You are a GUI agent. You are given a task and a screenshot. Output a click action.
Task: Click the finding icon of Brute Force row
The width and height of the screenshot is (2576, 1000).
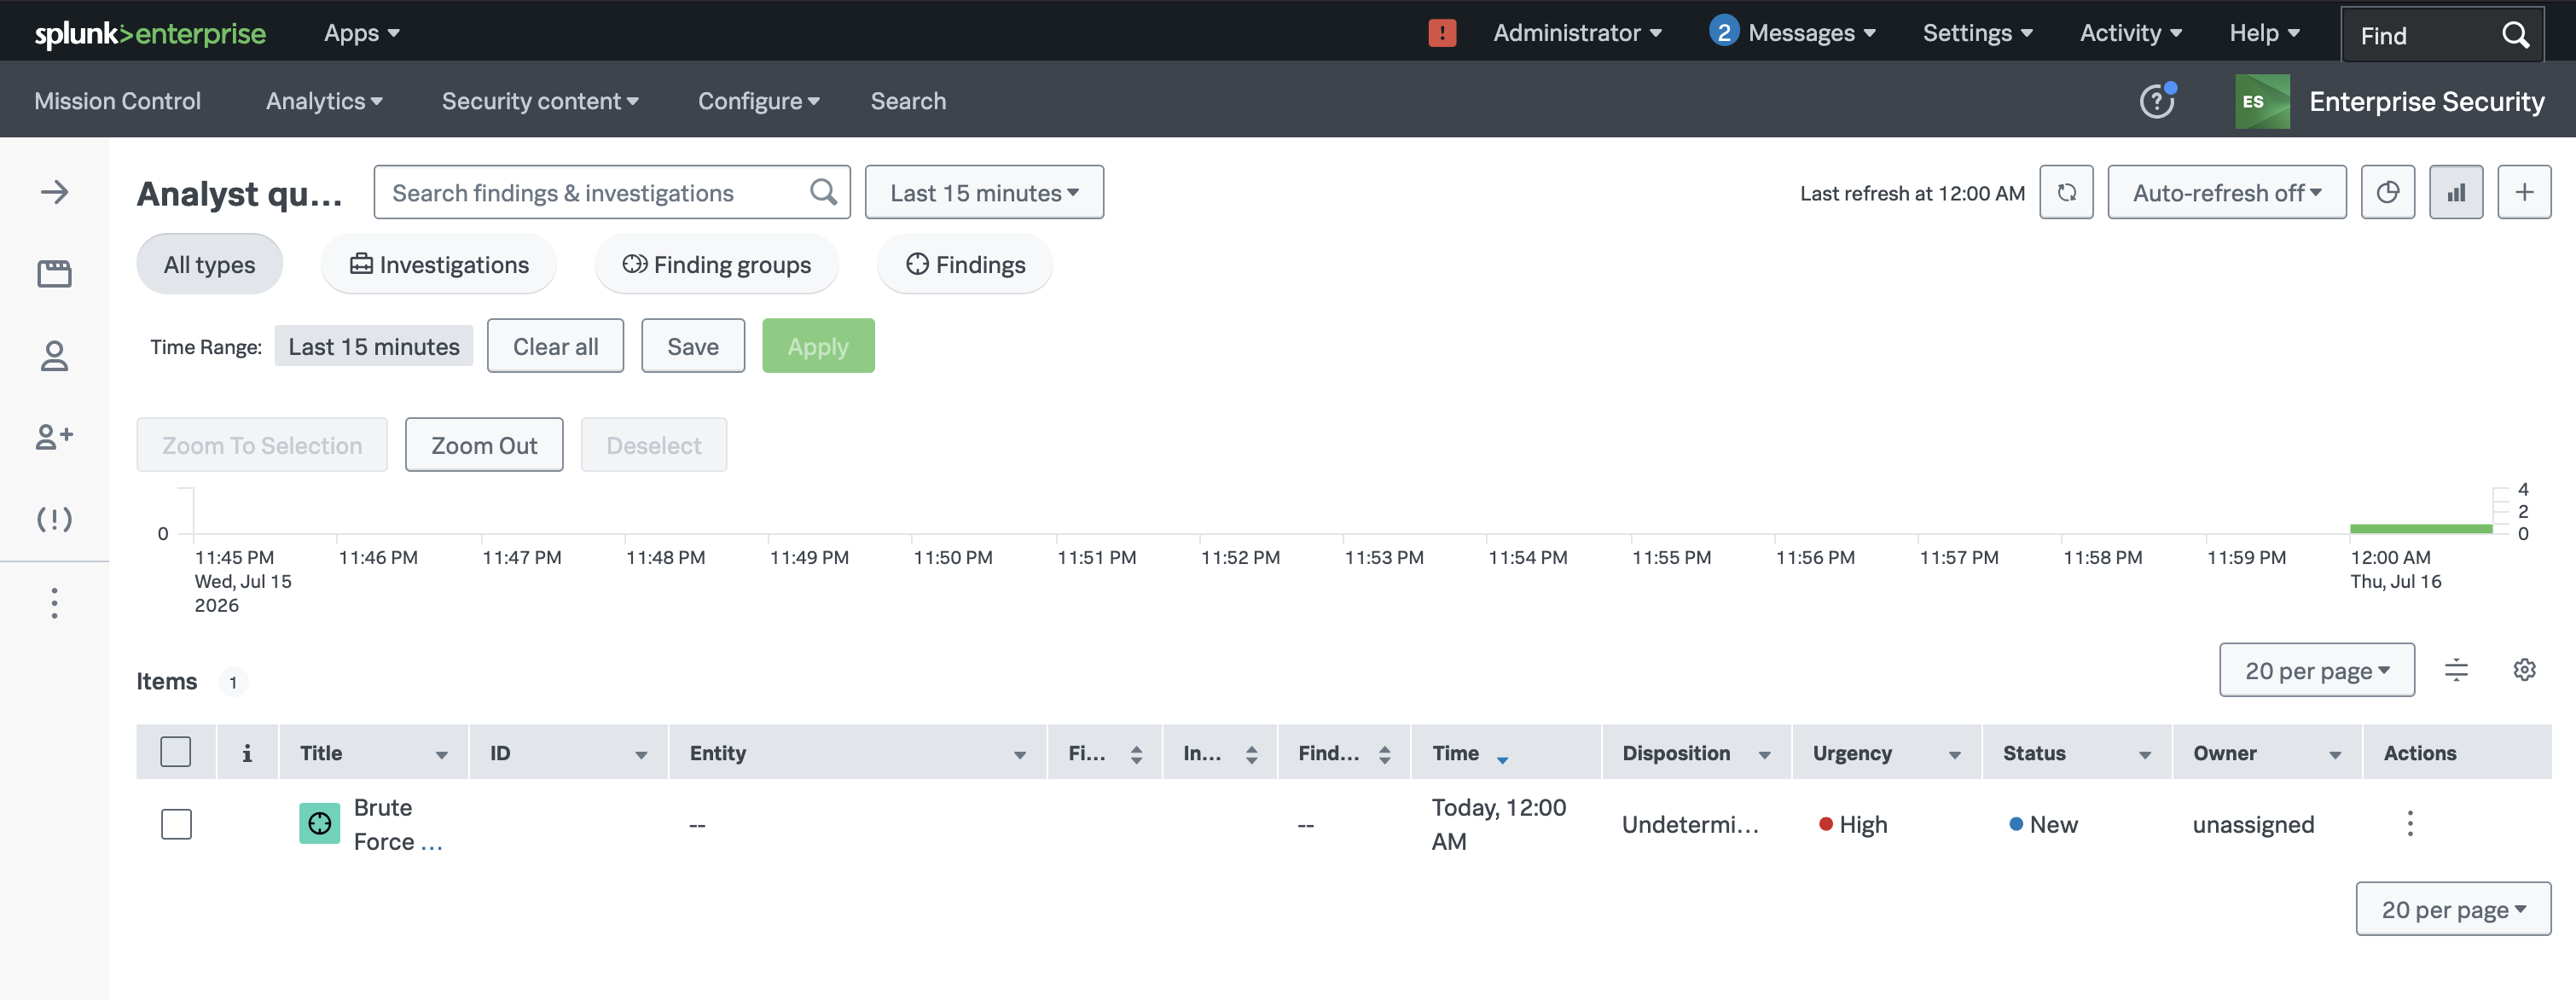(x=319, y=823)
